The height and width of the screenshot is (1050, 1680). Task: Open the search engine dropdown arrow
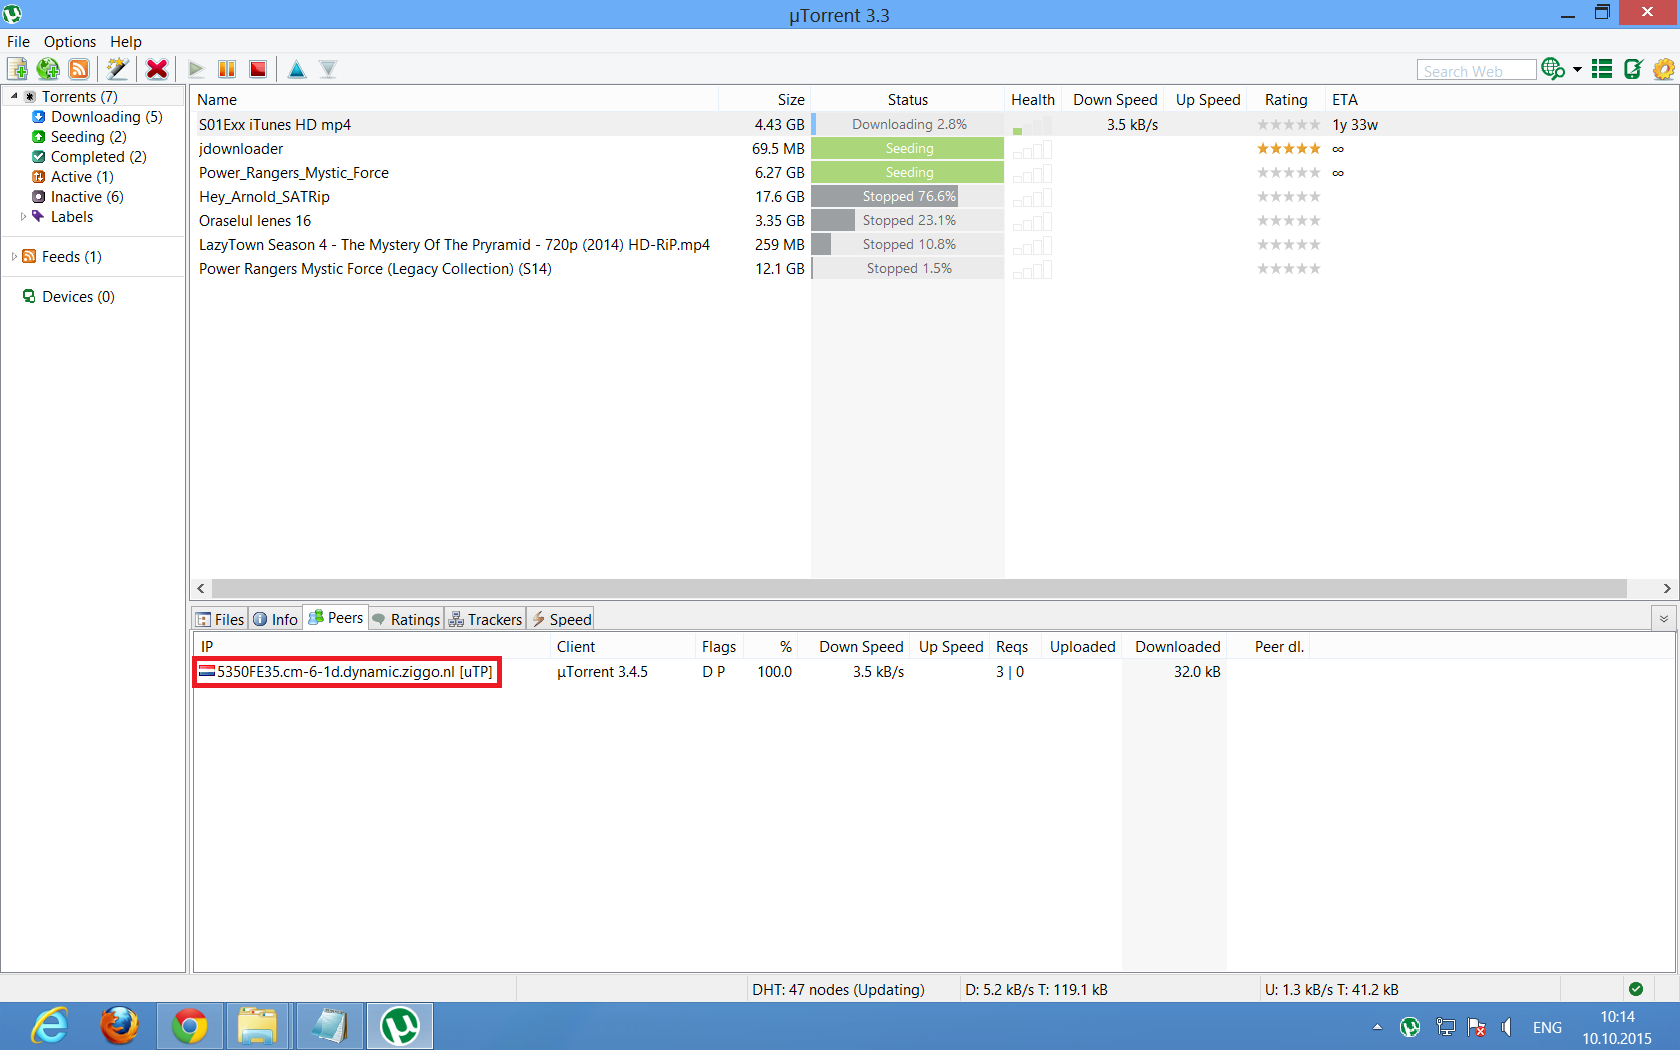click(1577, 70)
